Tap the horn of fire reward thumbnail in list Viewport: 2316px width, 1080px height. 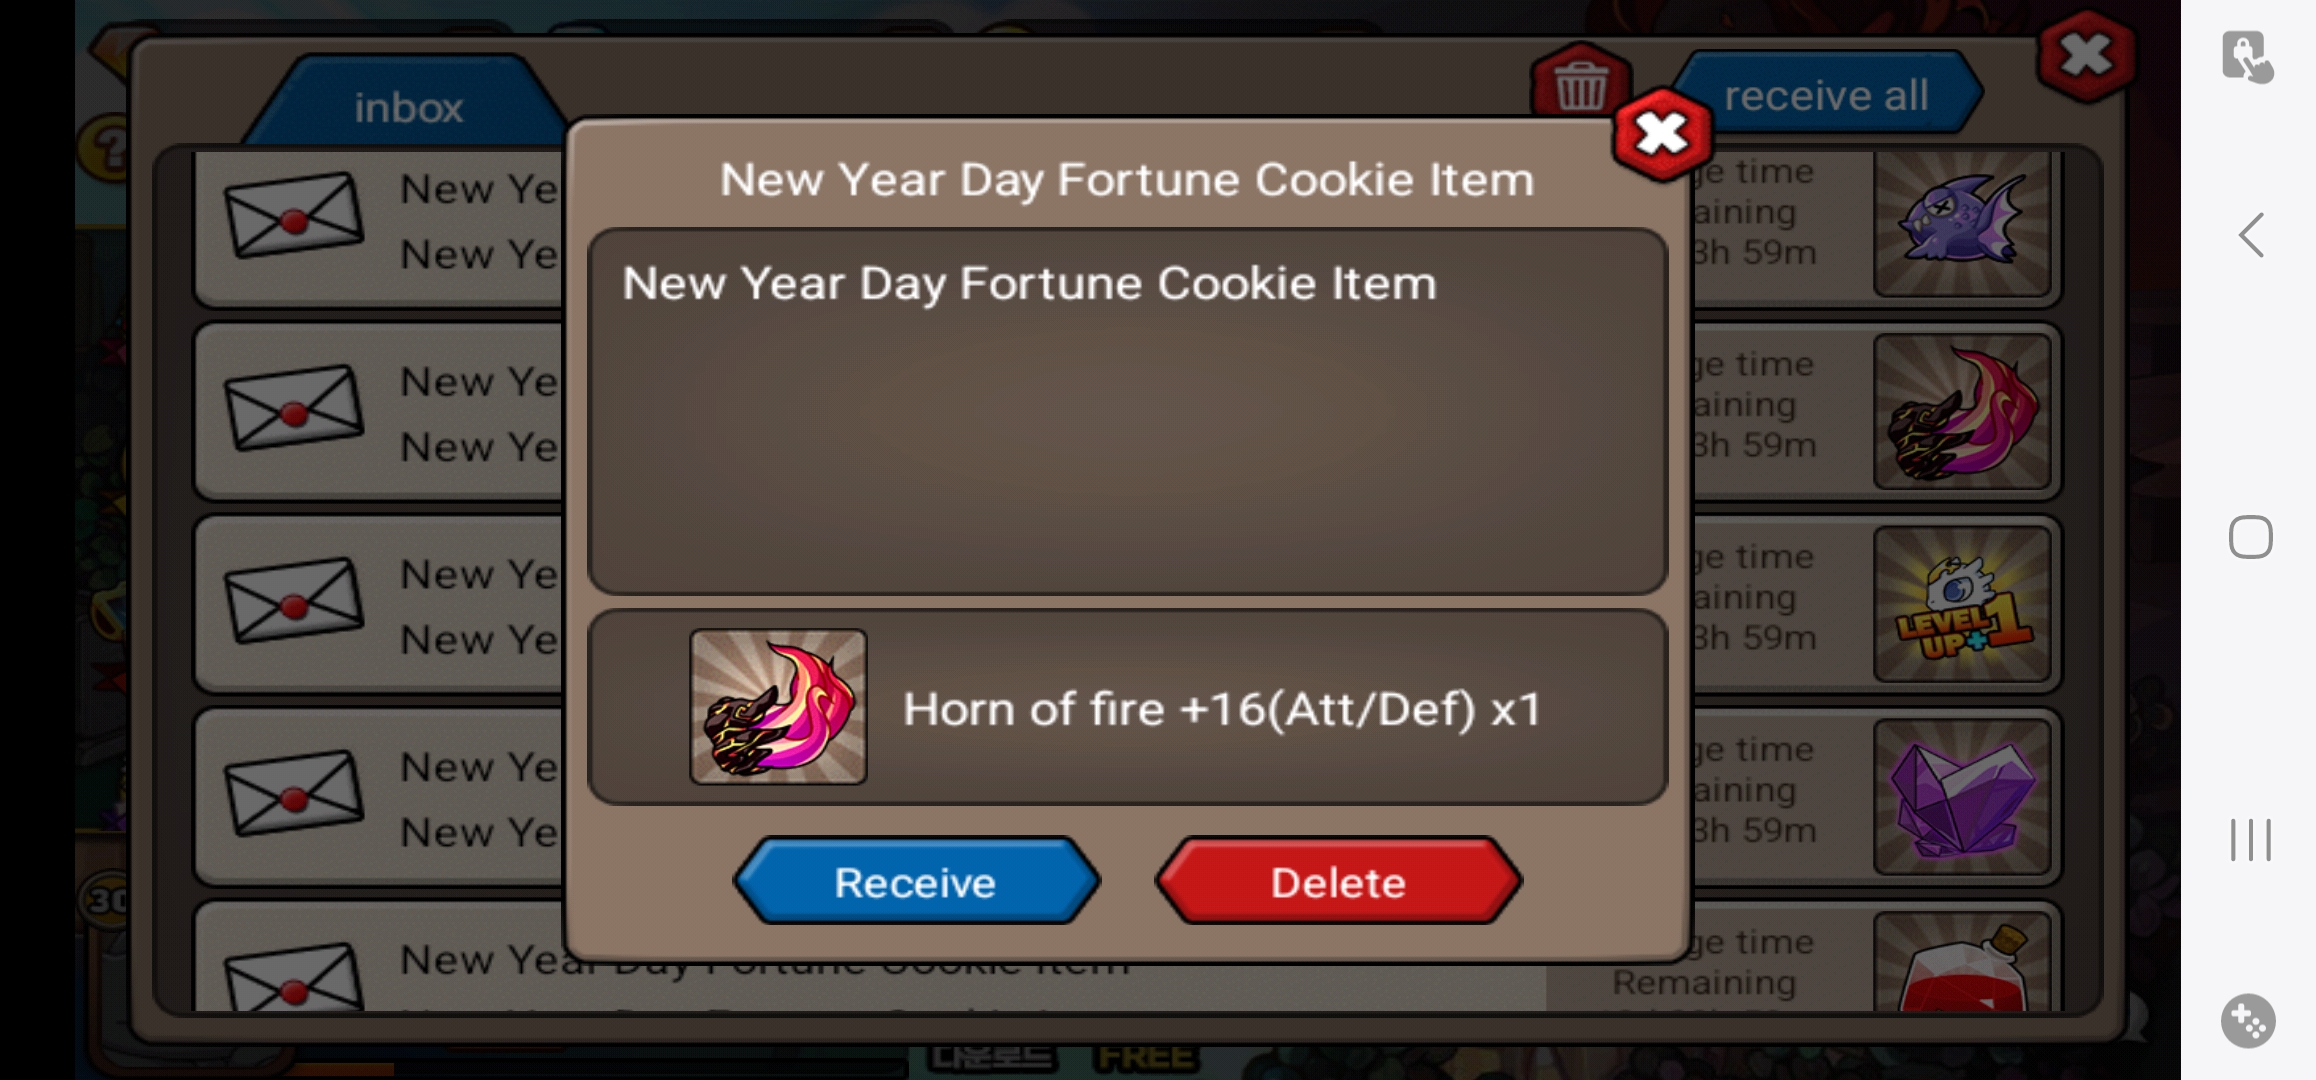[1962, 412]
